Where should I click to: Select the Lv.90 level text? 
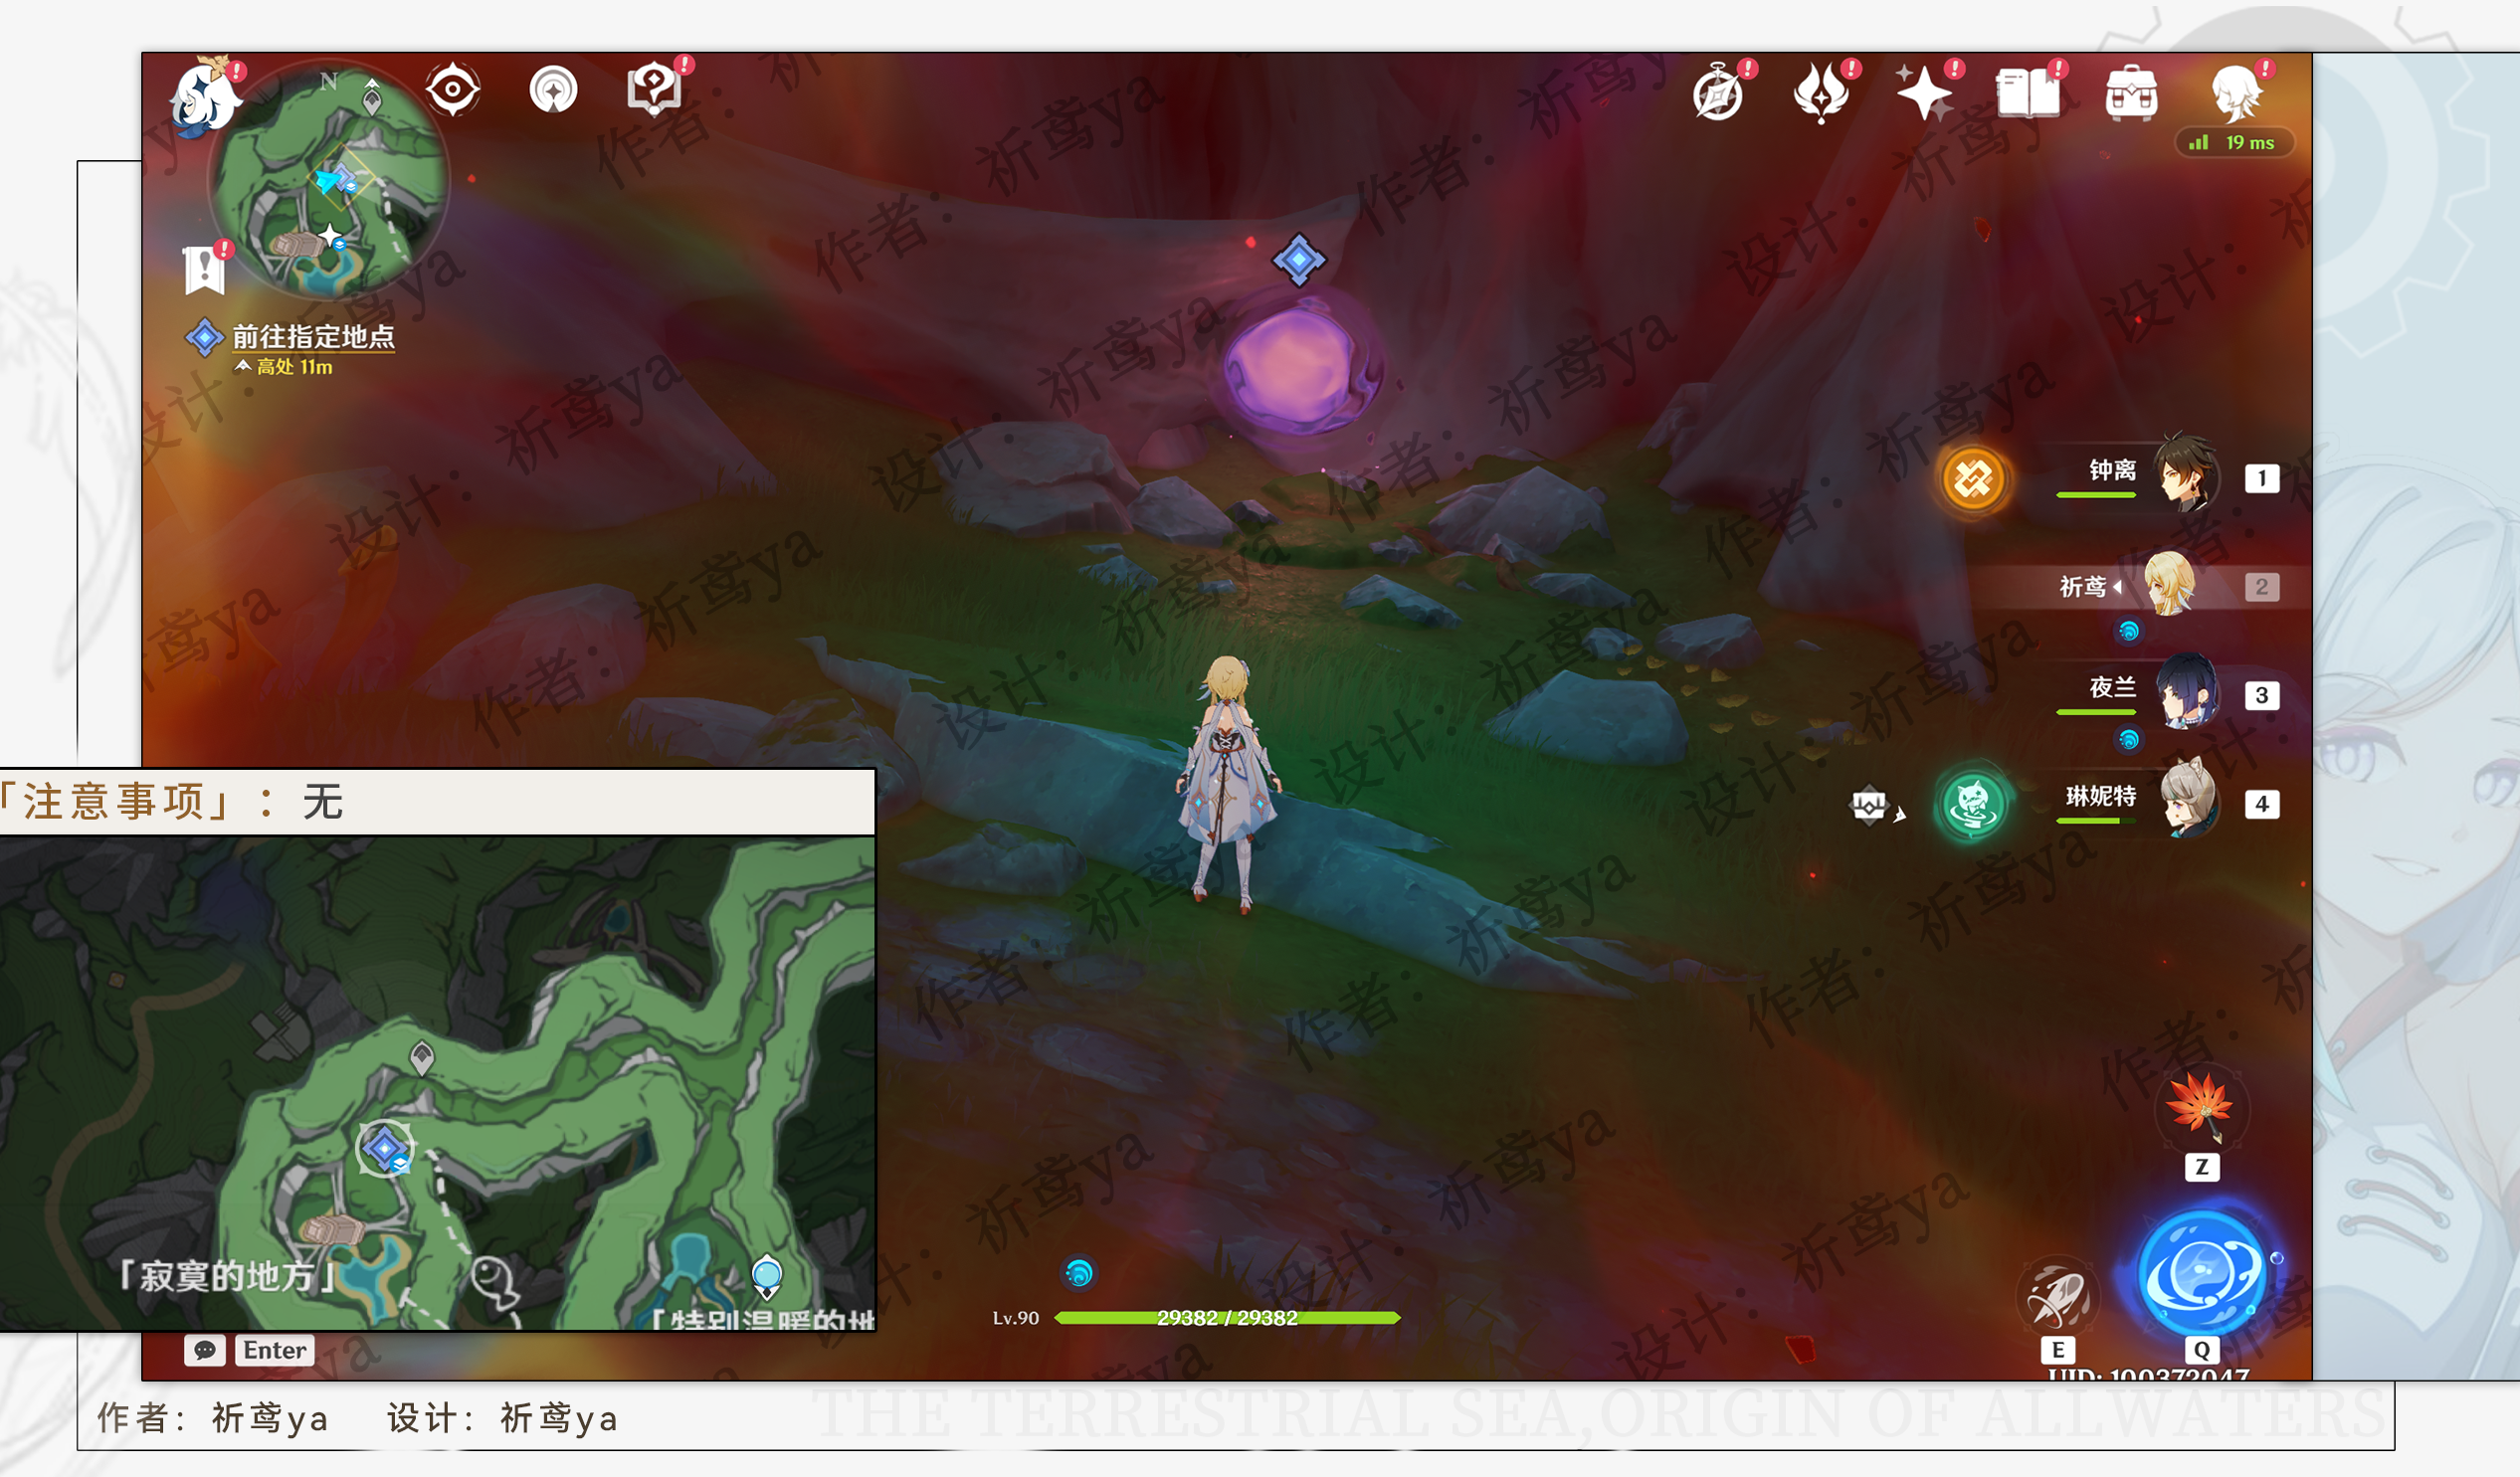(x=1015, y=1318)
